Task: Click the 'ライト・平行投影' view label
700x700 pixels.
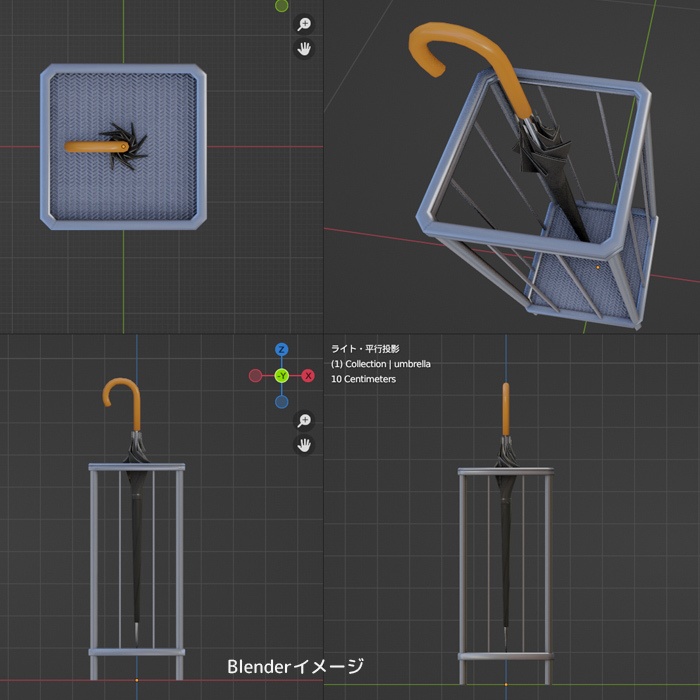Action: [x=365, y=349]
